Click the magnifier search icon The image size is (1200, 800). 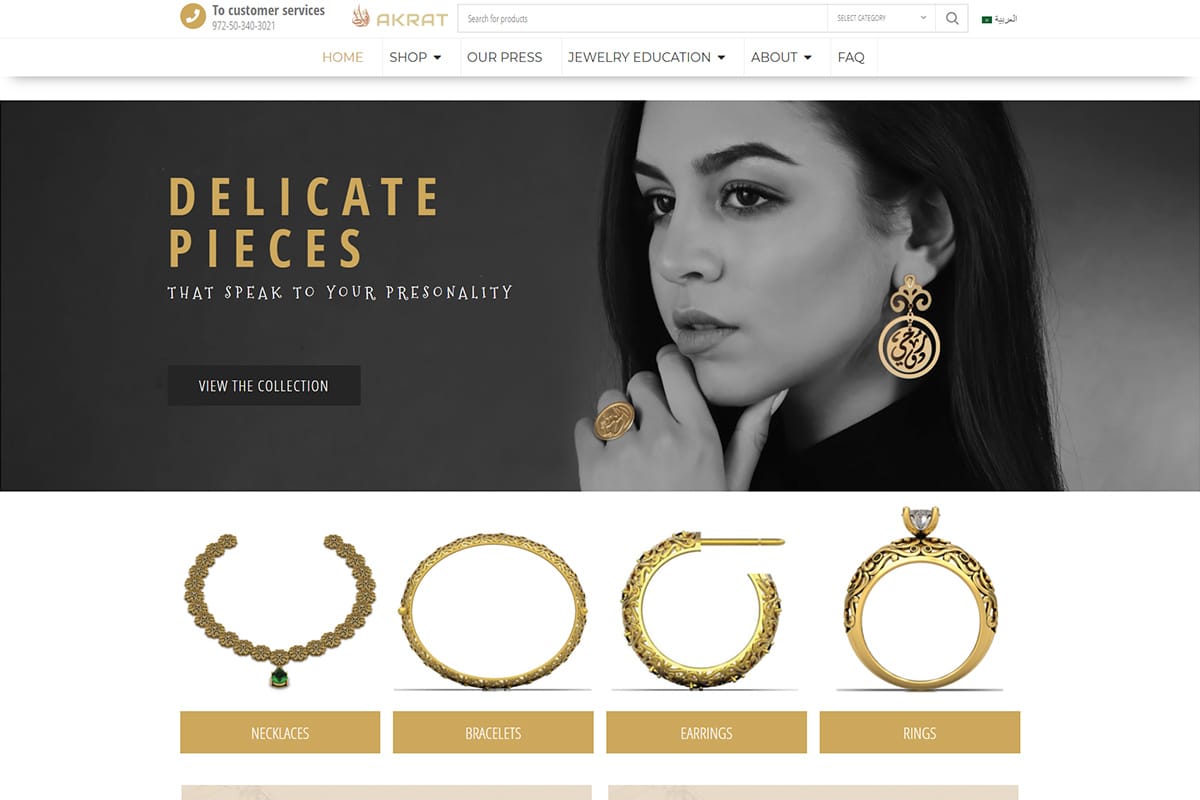pyautogui.click(x=951, y=18)
